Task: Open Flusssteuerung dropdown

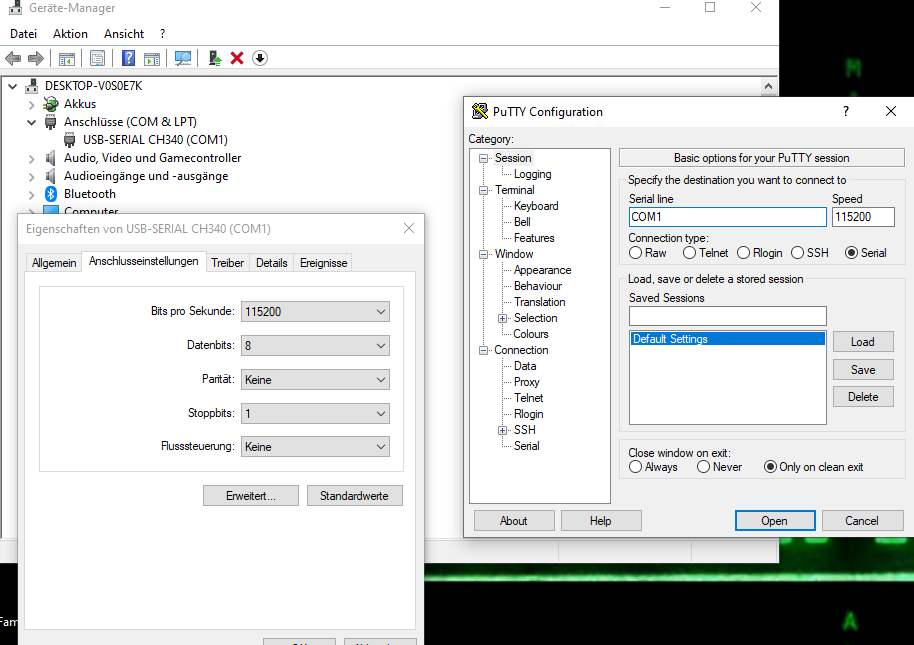Action: pos(315,447)
